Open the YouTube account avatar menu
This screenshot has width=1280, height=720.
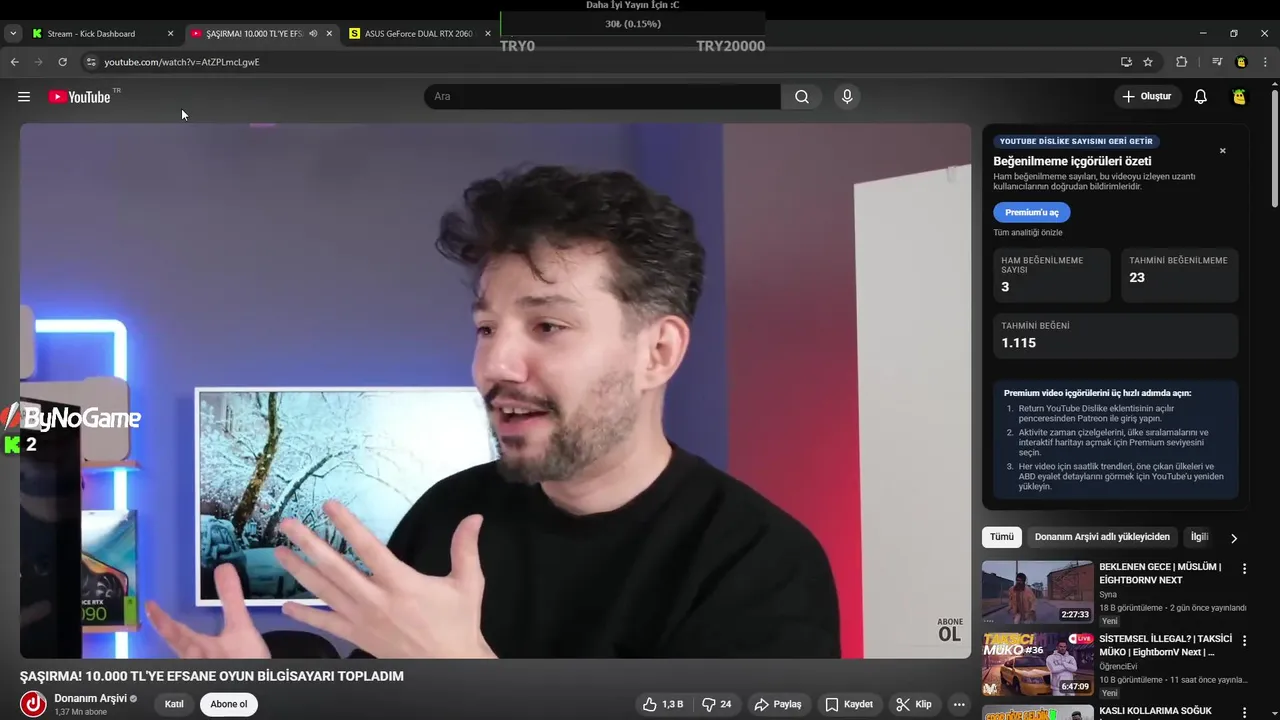tap(1239, 97)
